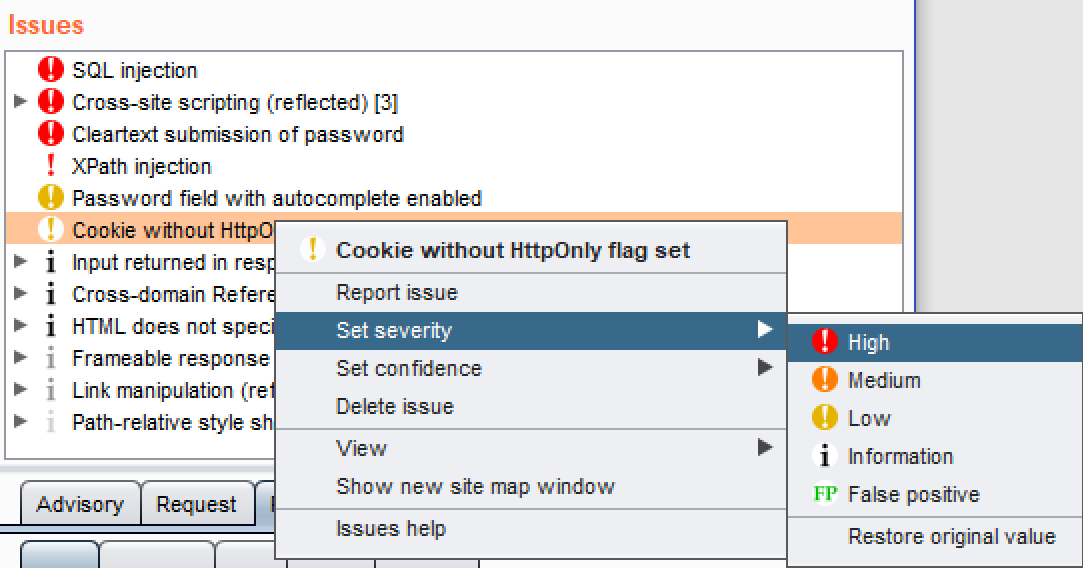Expand the Frameable response tree item
Image resolution: width=1083 pixels, height=568 pixels.
click(x=20, y=358)
